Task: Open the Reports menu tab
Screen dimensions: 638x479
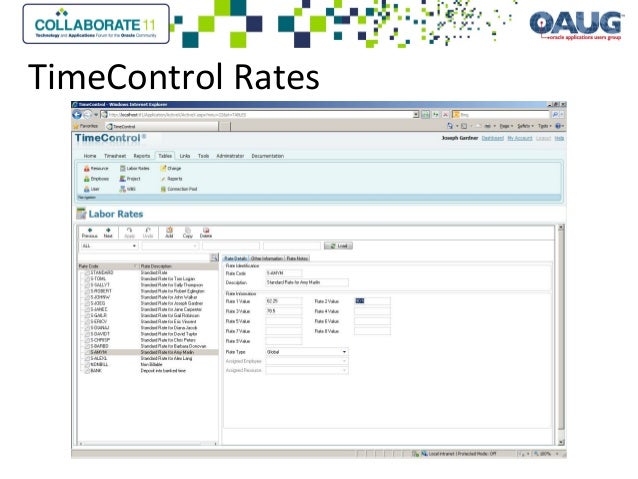Action: 142,156
